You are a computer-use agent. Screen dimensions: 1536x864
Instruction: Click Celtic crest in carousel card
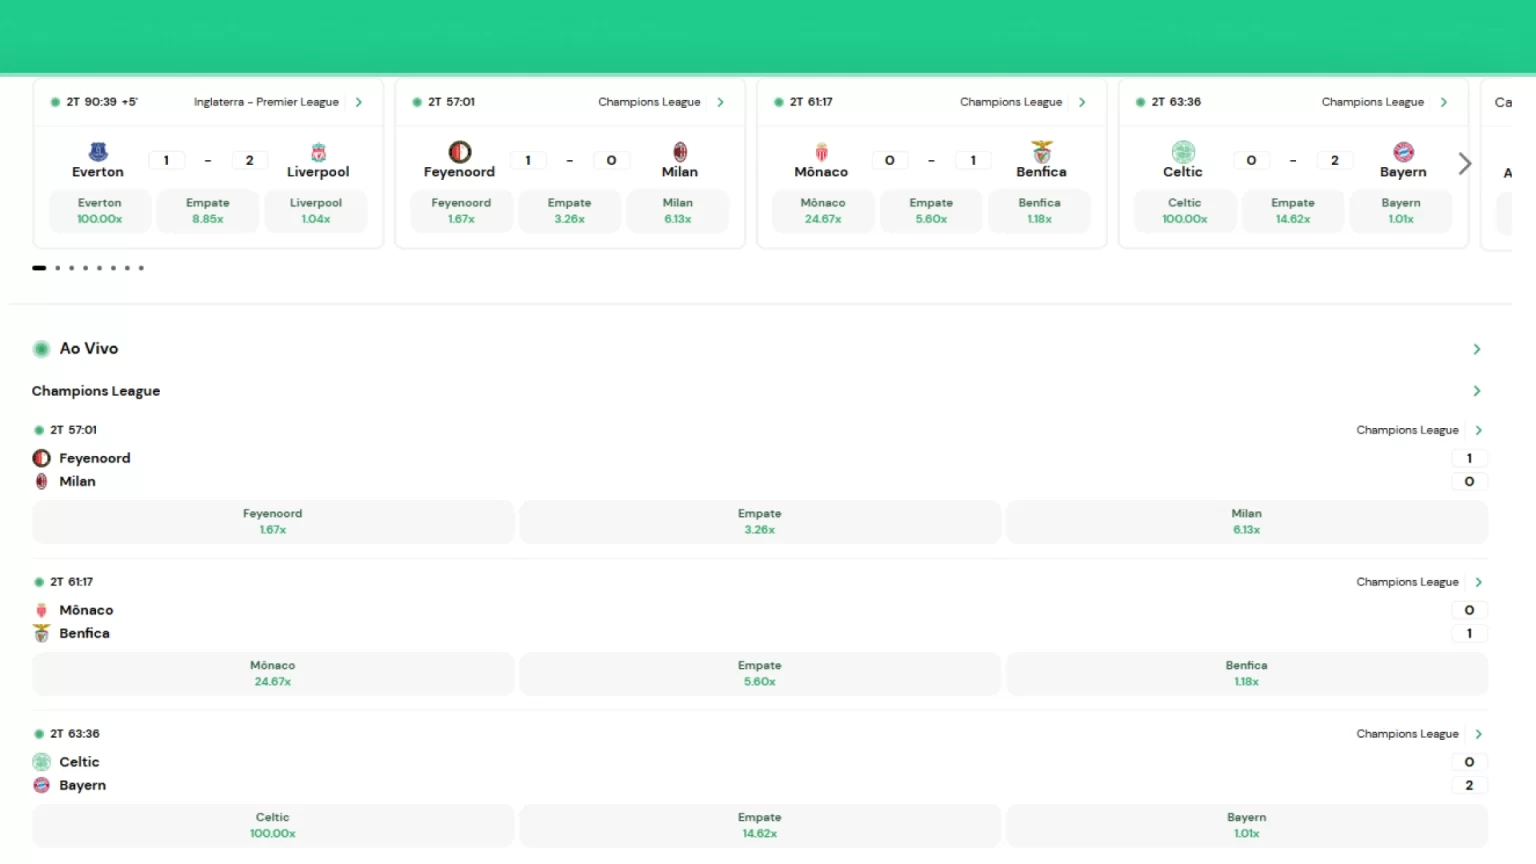1183,152
